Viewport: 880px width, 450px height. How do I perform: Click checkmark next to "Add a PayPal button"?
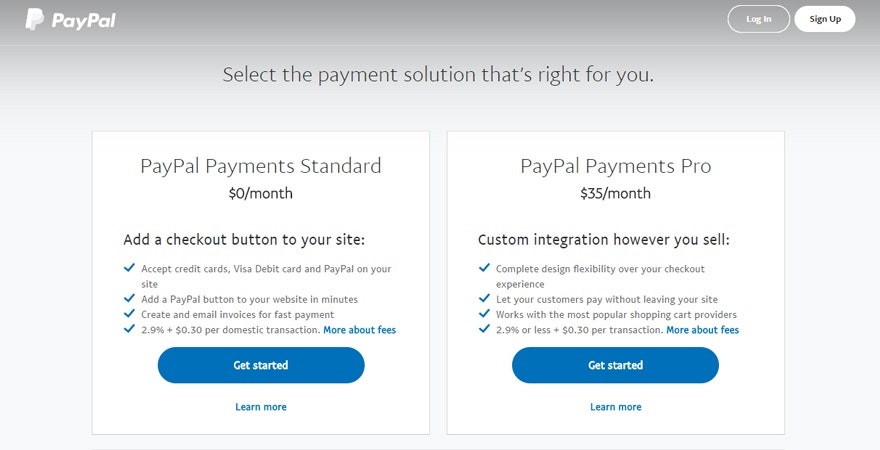129,298
